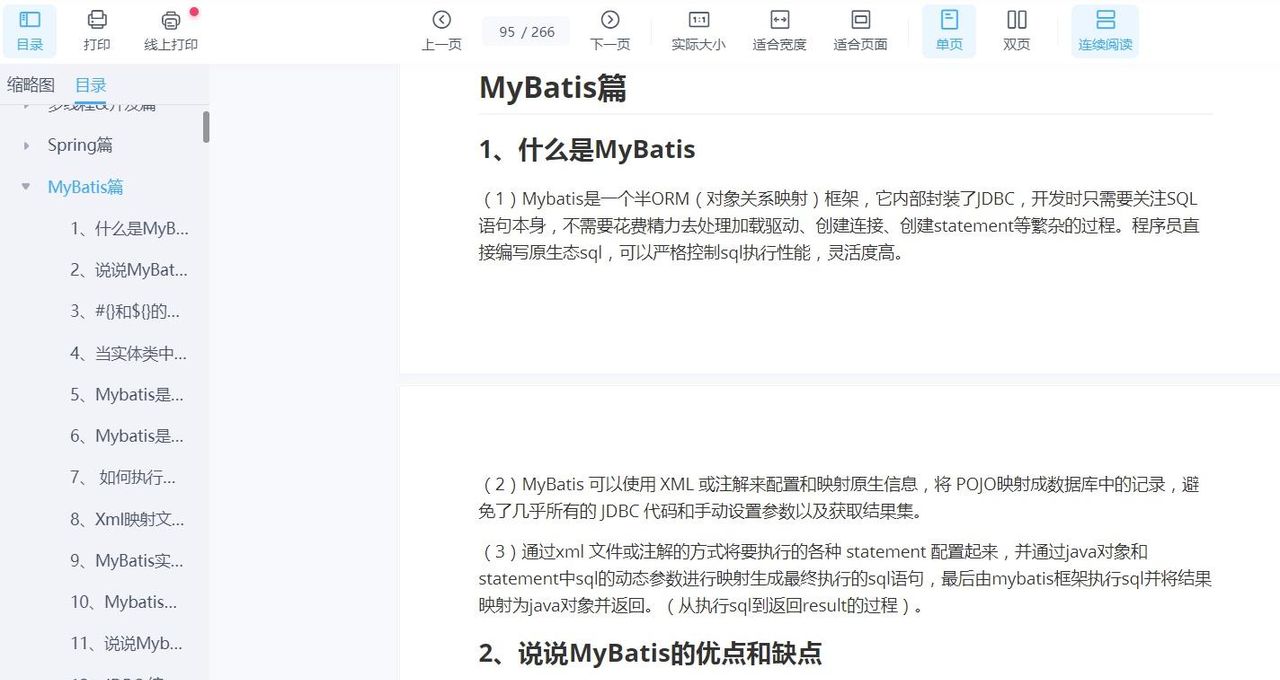Open chapter 9、MyBatis实... in the outline

tap(130, 561)
